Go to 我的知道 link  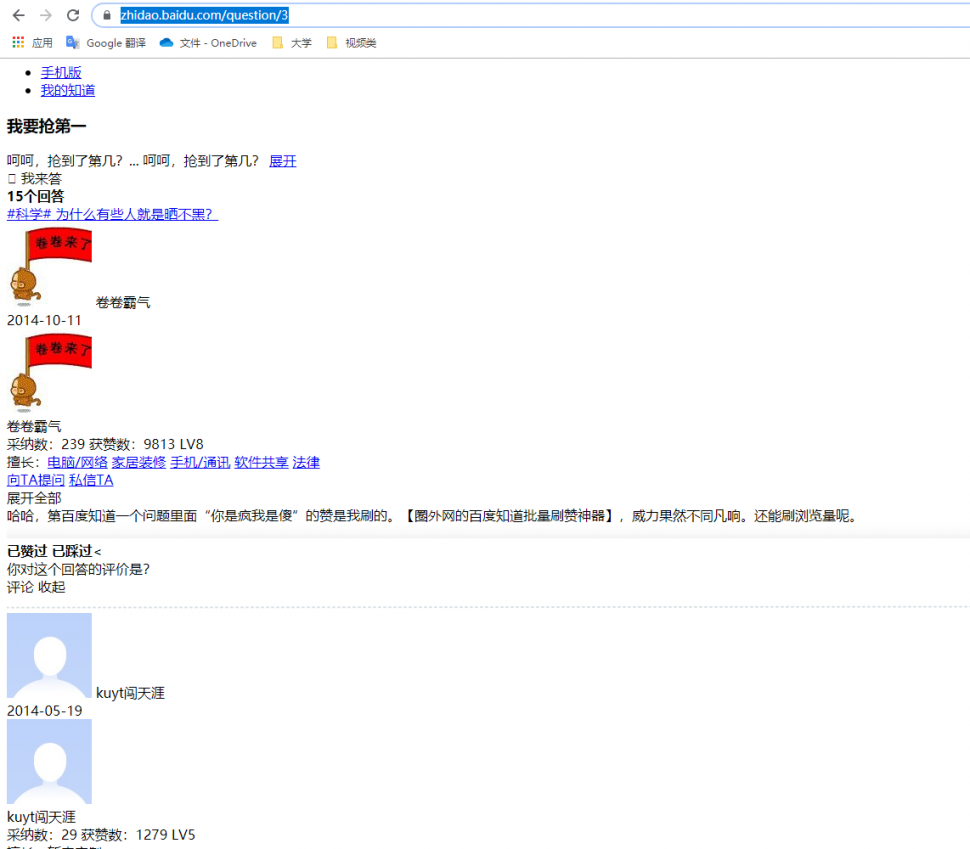pos(68,90)
